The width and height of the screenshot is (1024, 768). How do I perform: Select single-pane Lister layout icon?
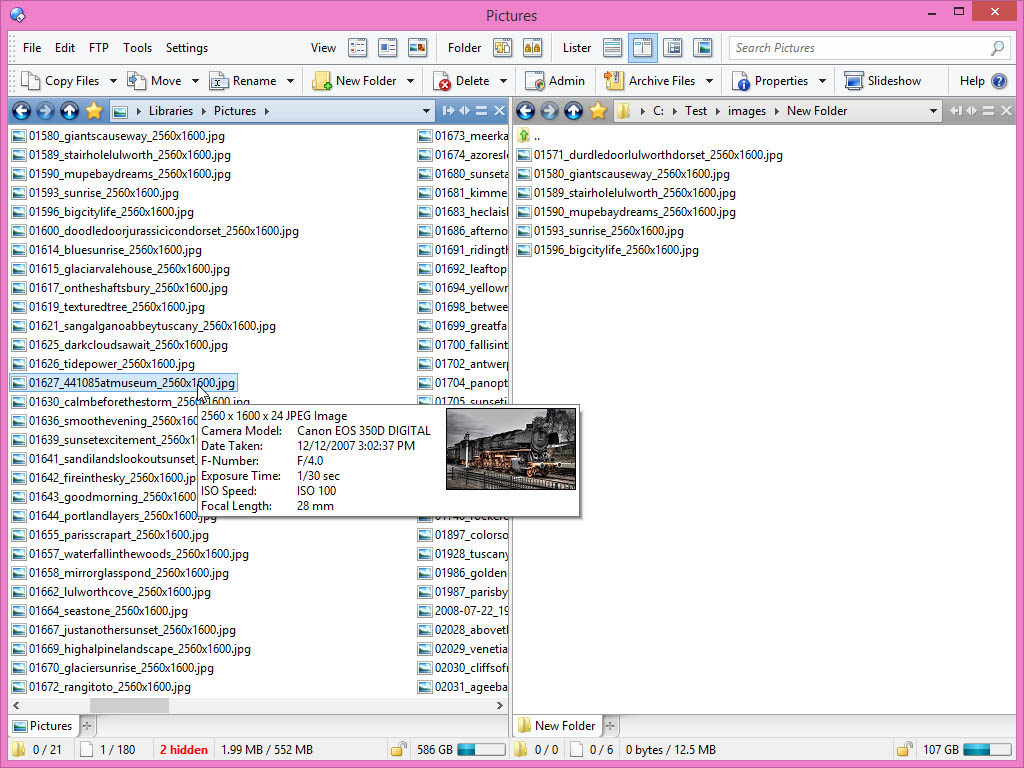point(613,48)
